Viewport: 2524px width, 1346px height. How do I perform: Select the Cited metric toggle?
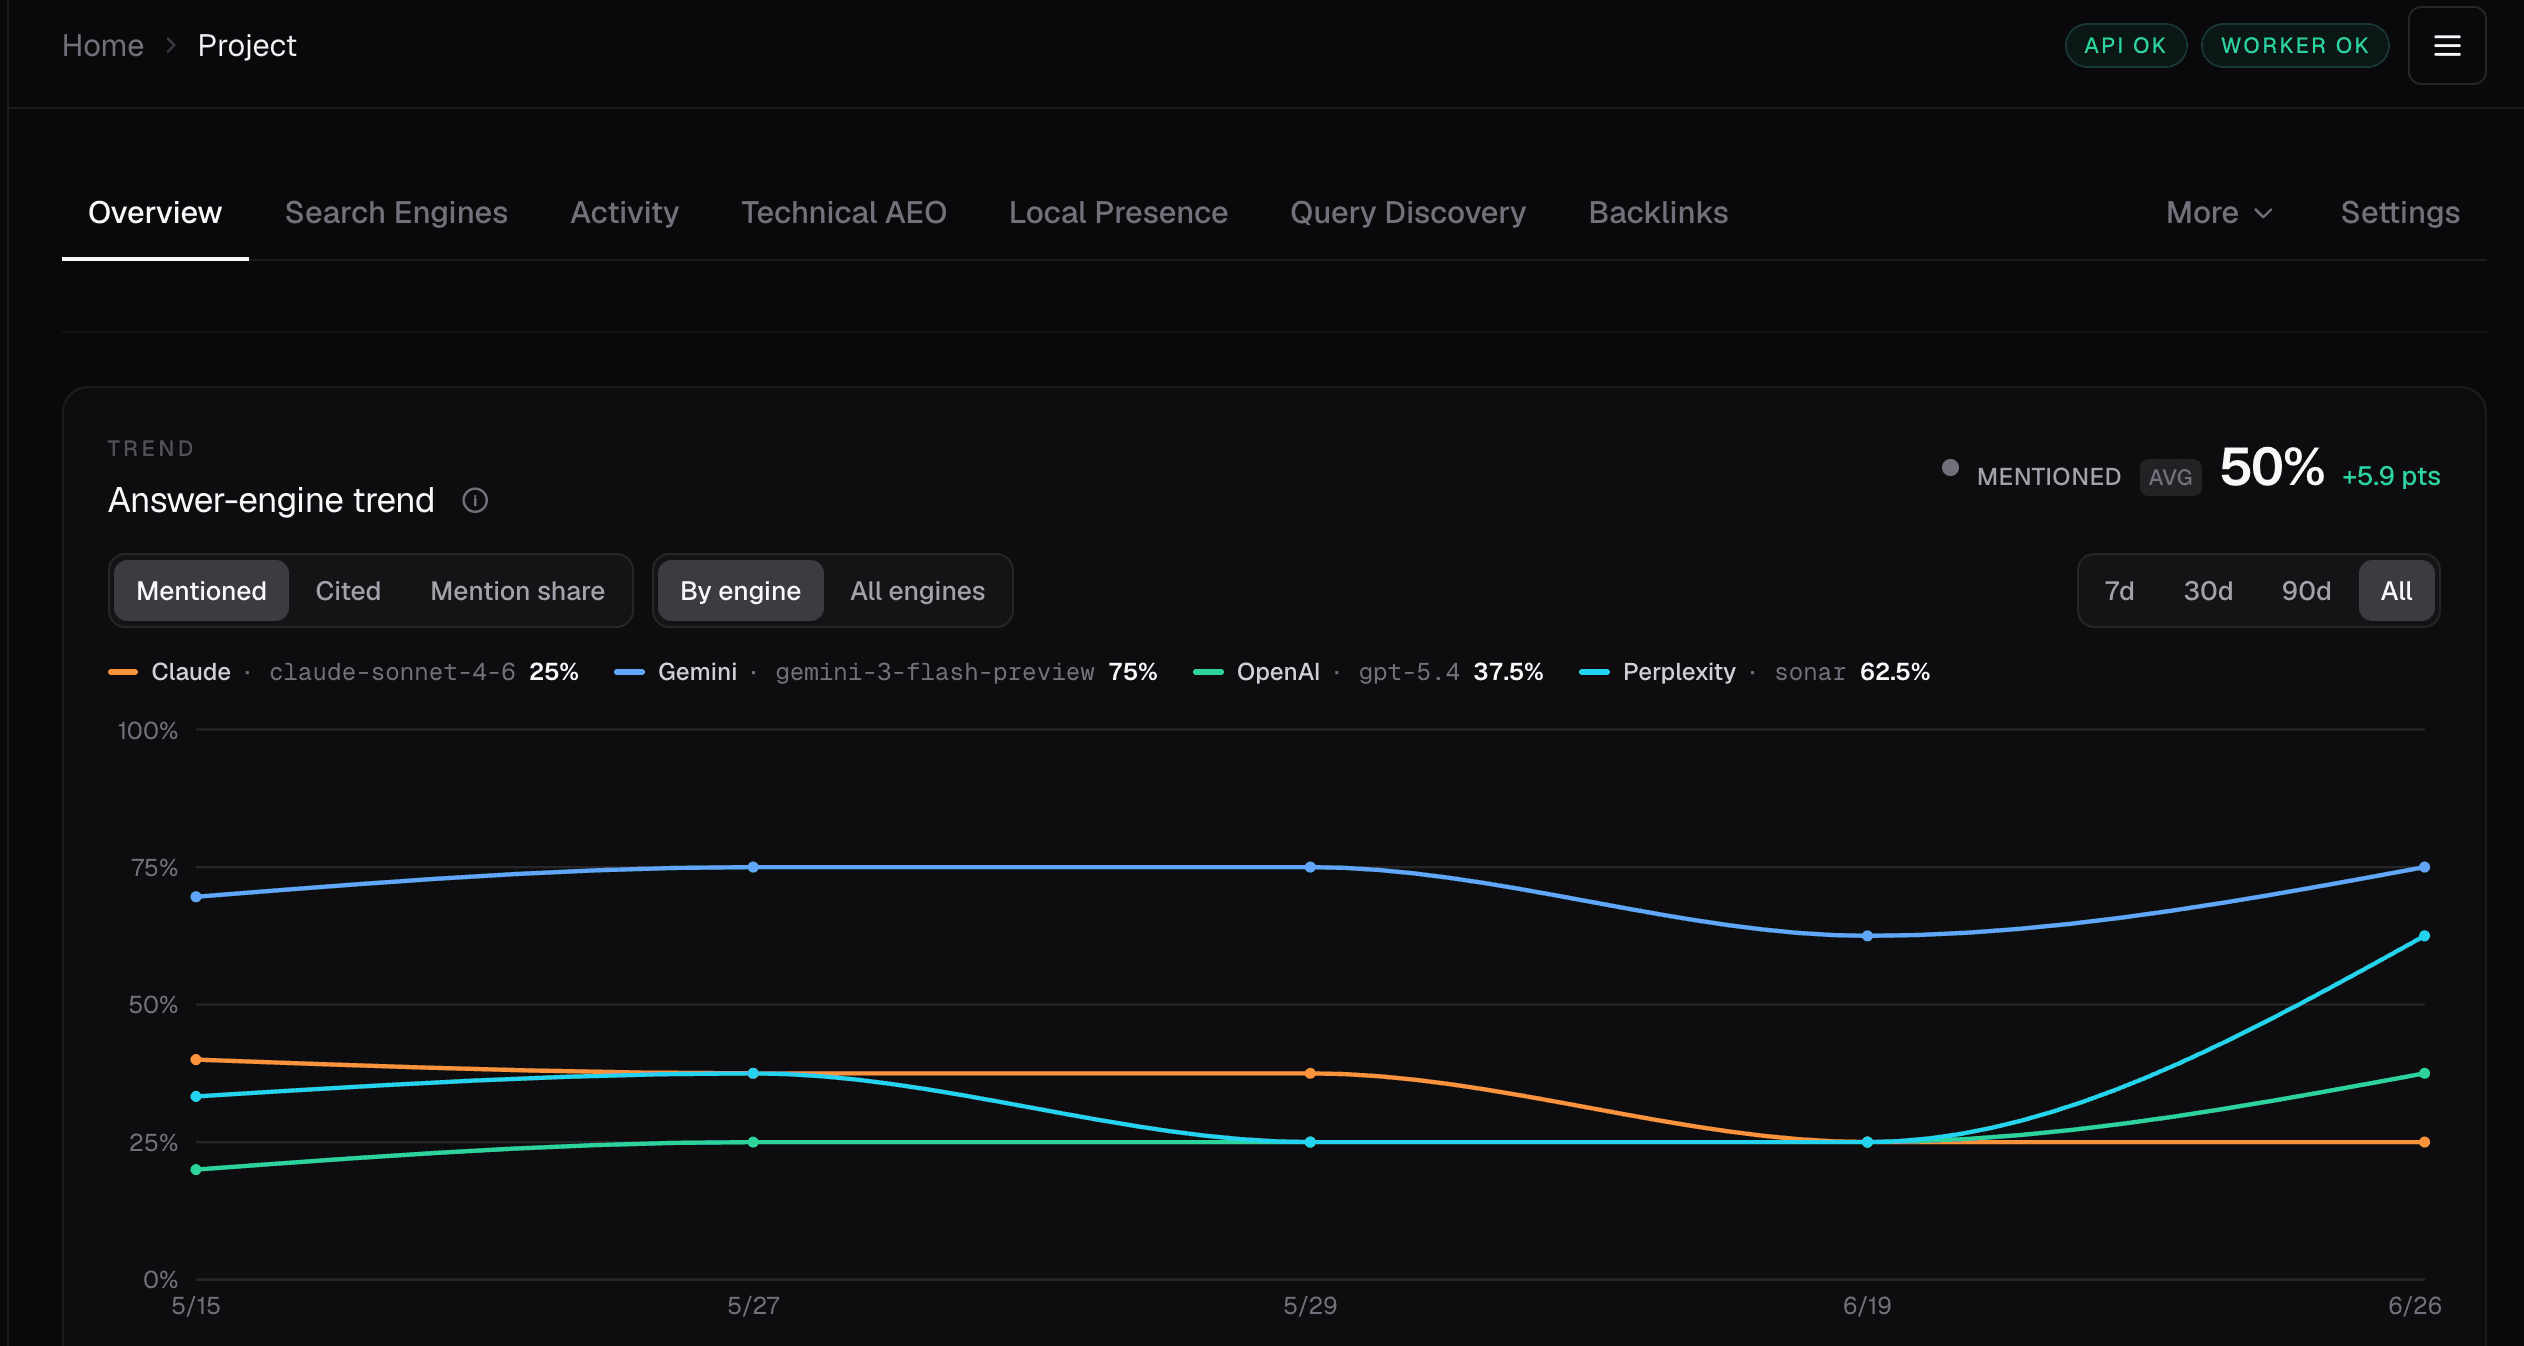348,591
